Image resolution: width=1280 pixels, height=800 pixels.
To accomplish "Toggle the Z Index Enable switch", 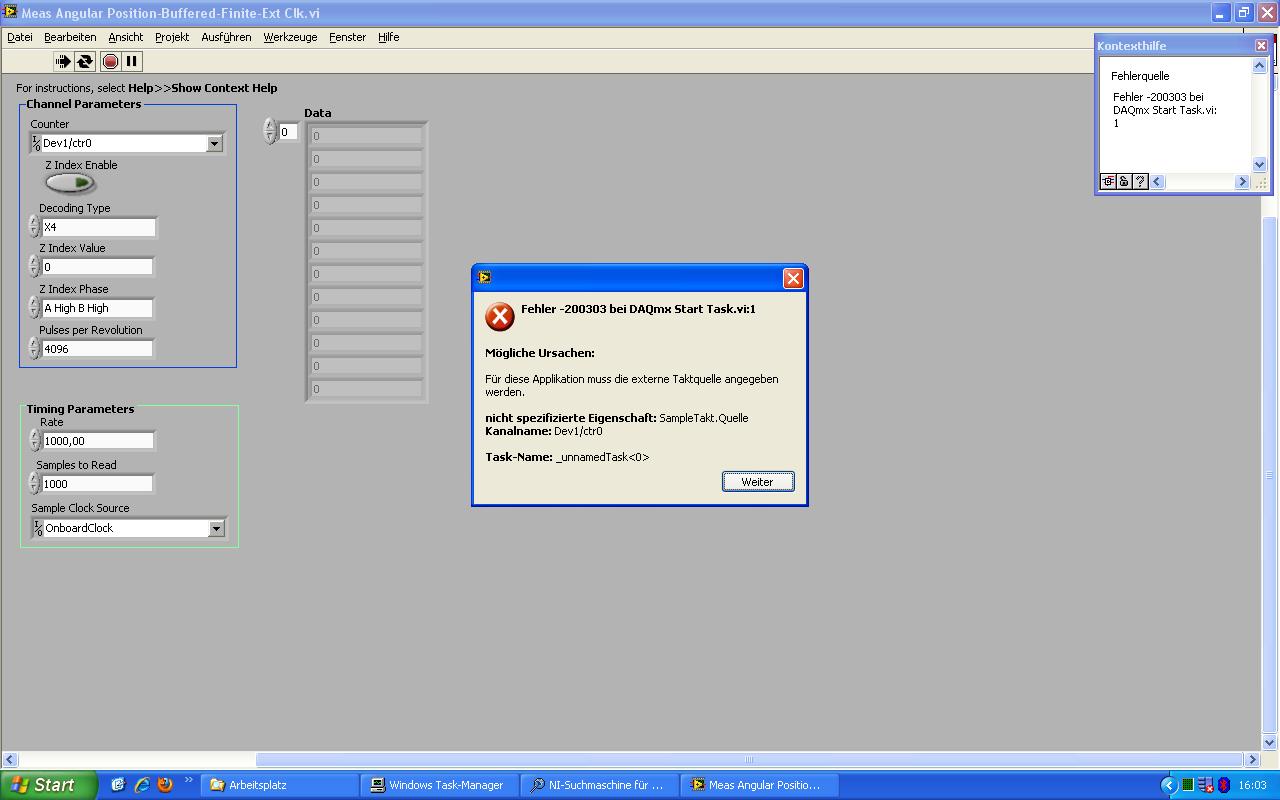I will pyautogui.click(x=70, y=183).
